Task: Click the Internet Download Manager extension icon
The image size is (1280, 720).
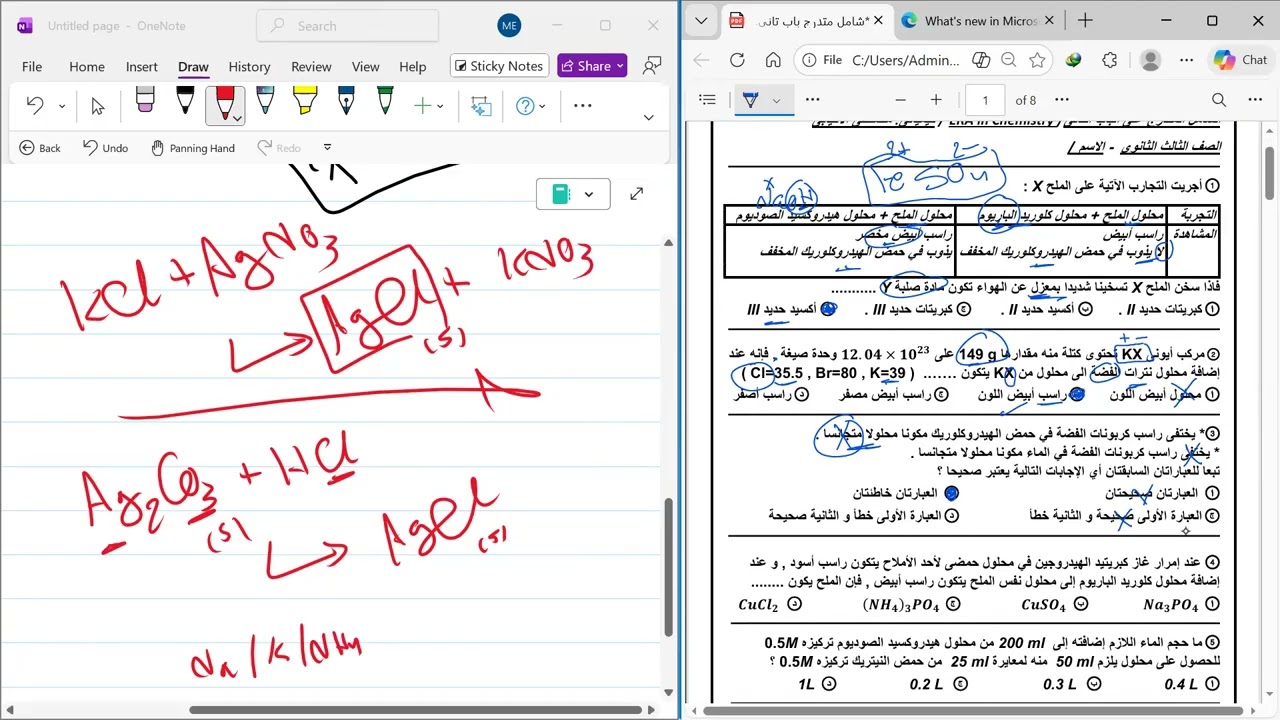Action: coord(1073,60)
